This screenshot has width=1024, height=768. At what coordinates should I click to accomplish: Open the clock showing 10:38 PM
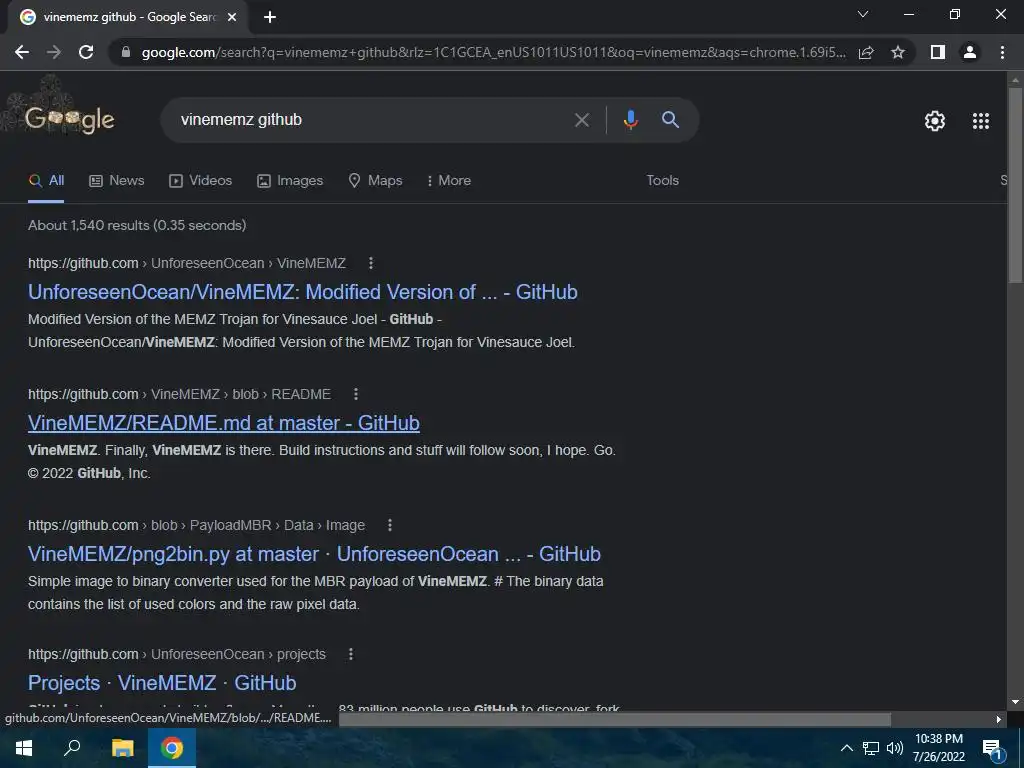[x=938, y=748]
